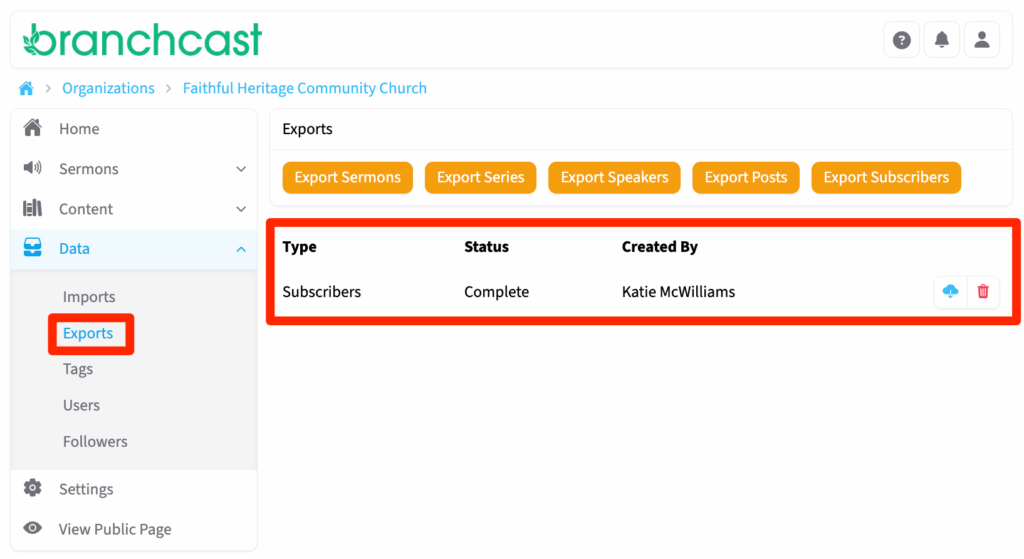Viewport: 1024px width, 559px height.
Task: Delete the Subscribers export with trash icon
Action: click(x=983, y=291)
